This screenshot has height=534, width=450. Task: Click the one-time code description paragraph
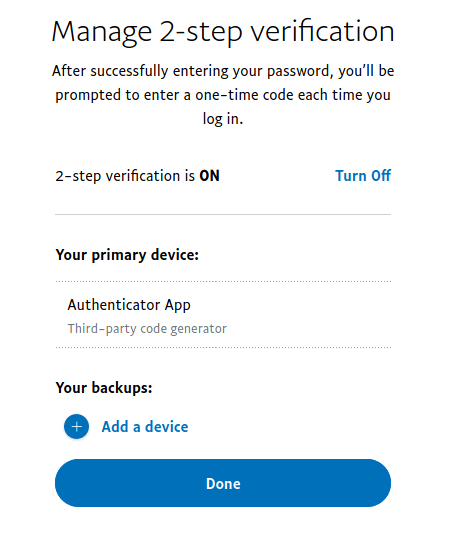tap(223, 95)
